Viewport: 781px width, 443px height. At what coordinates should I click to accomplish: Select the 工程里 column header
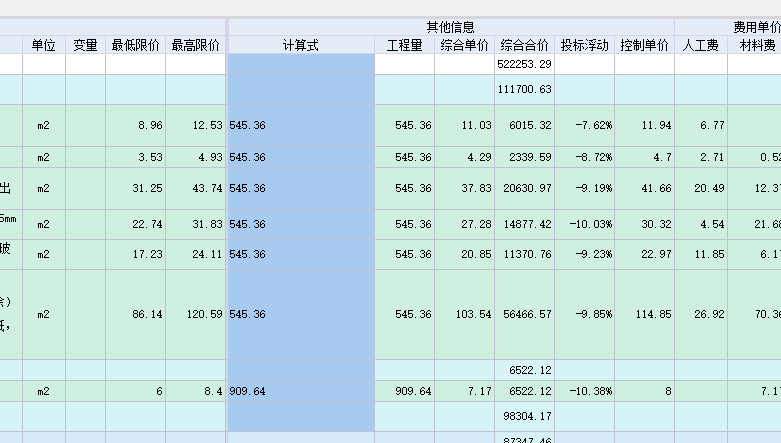404,45
